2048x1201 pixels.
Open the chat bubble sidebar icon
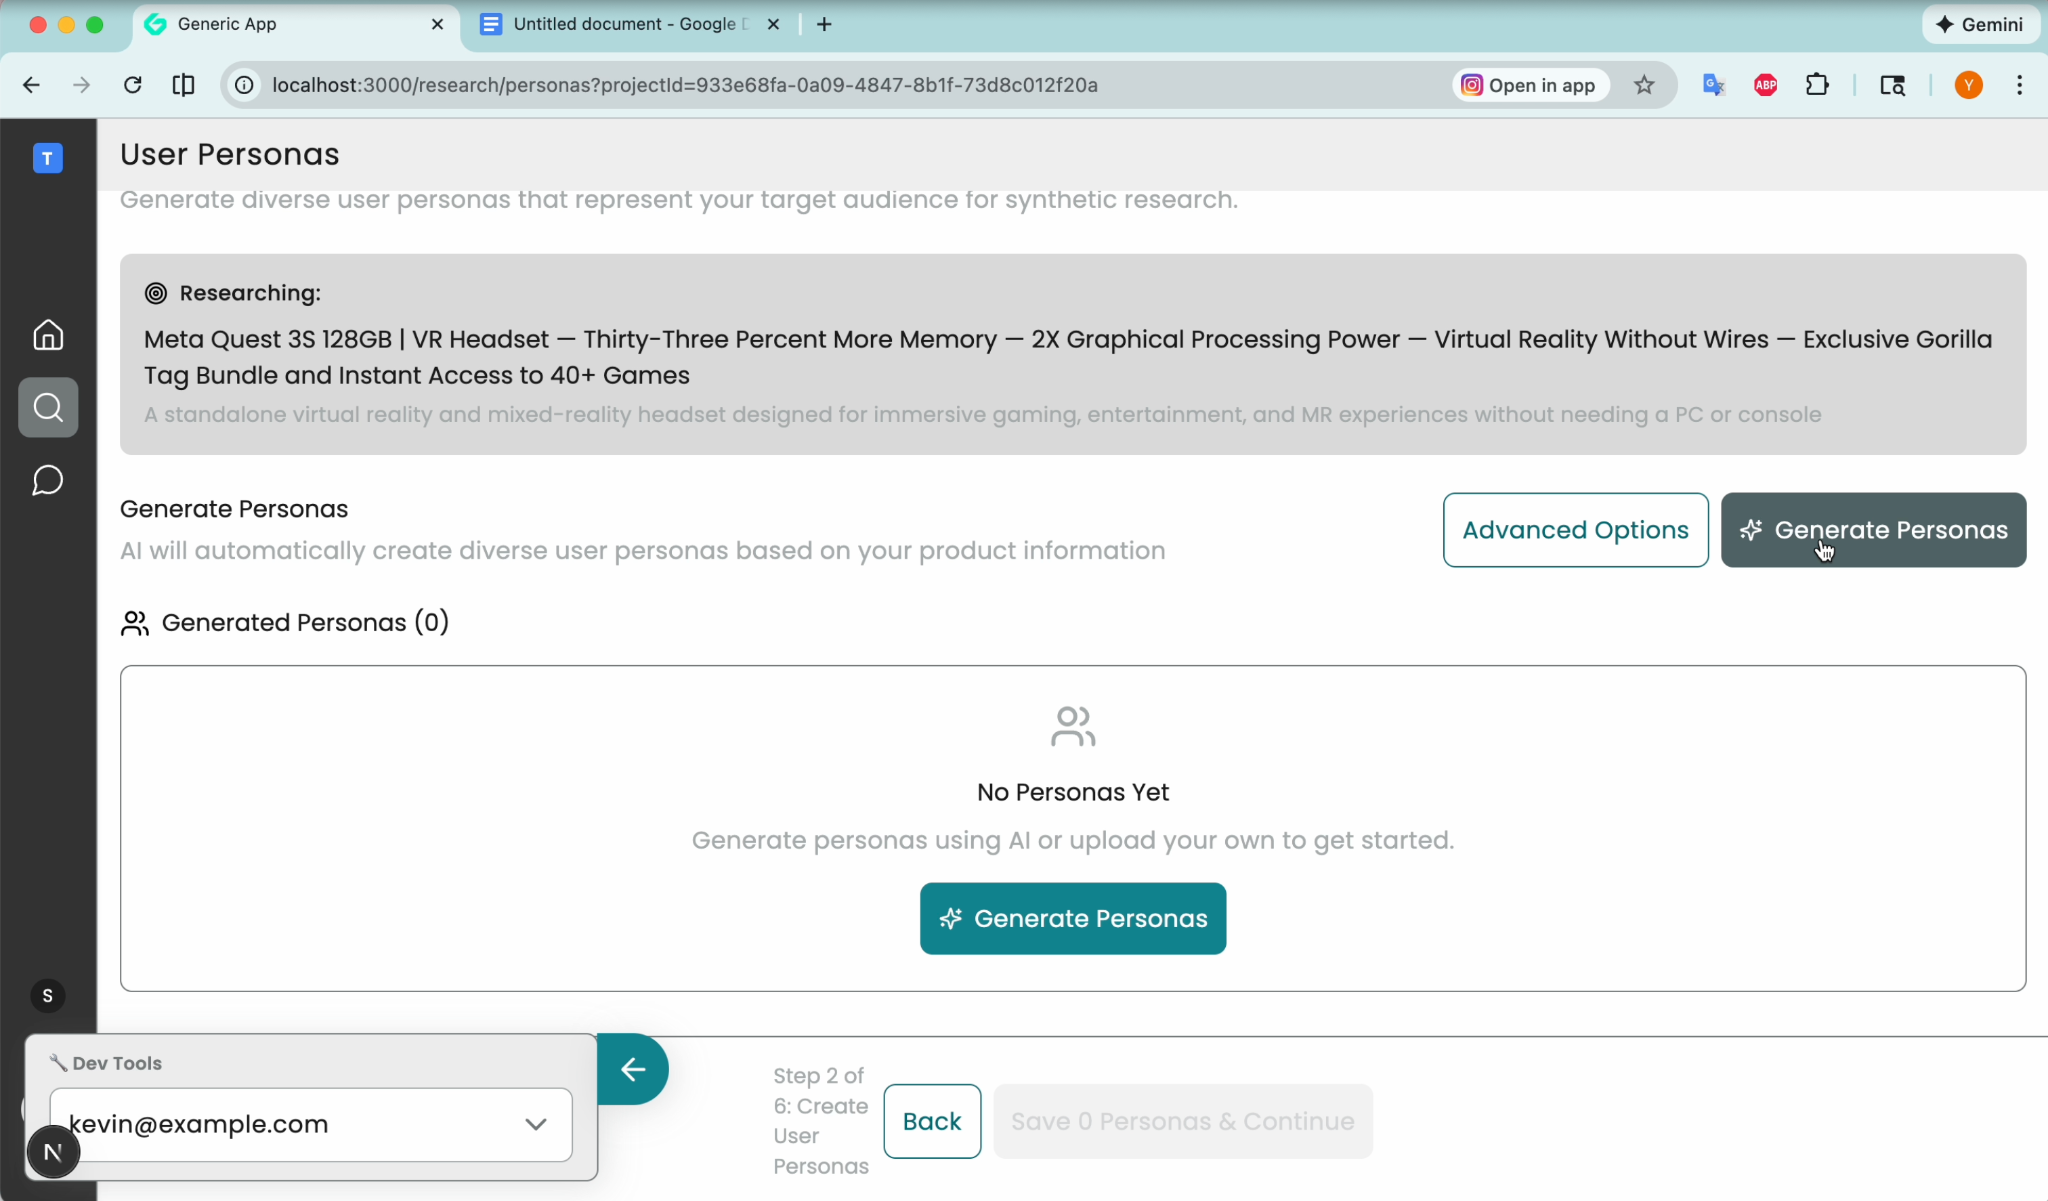click(x=48, y=481)
